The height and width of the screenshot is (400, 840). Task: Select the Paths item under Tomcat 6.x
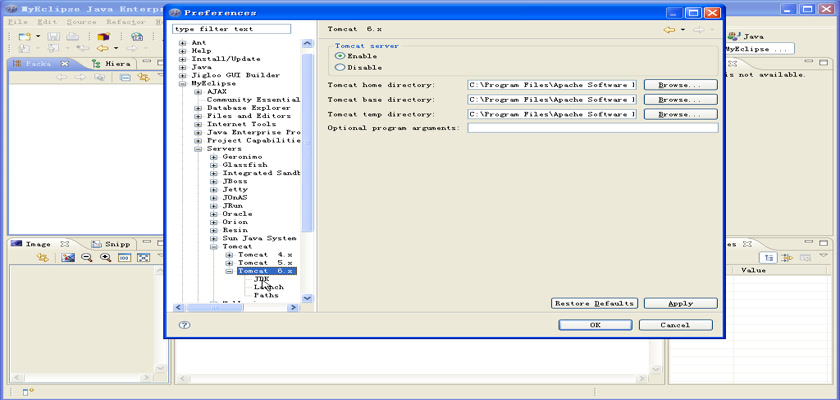266,295
